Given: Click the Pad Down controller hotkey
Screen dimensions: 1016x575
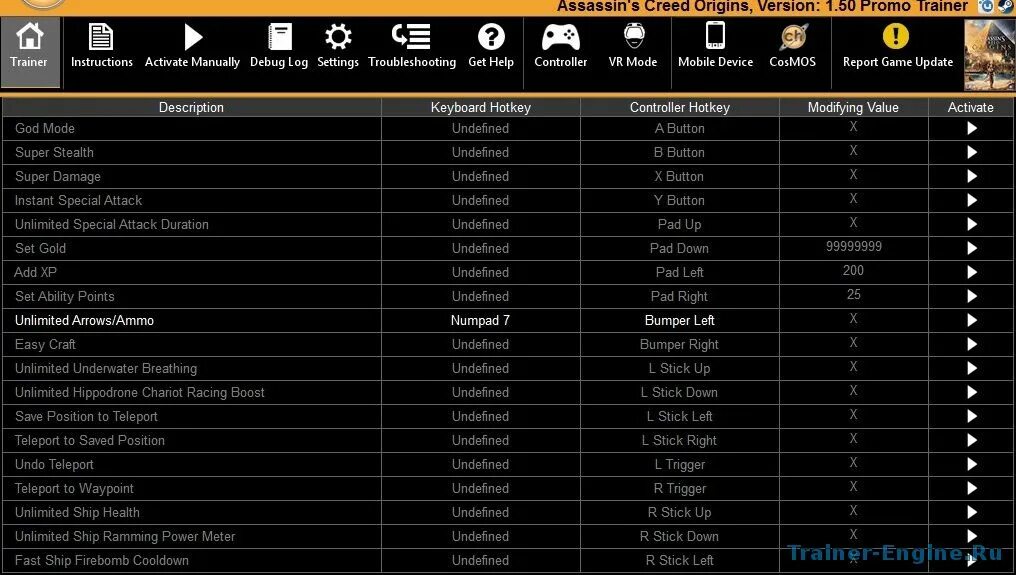Looking at the screenshot, I should (x=680, y=248).
